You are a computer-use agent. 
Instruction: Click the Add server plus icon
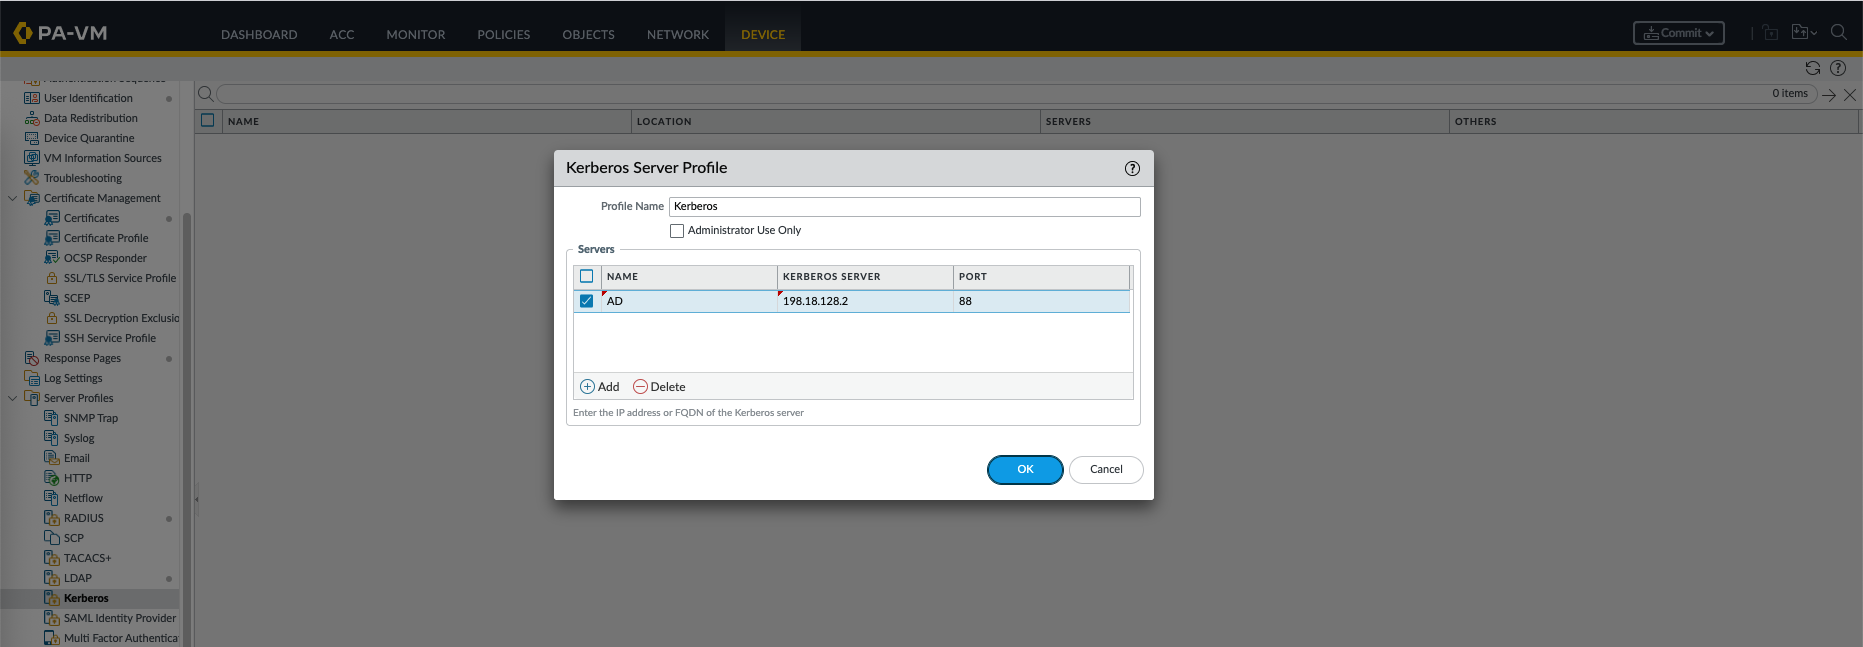click(587, 387)
